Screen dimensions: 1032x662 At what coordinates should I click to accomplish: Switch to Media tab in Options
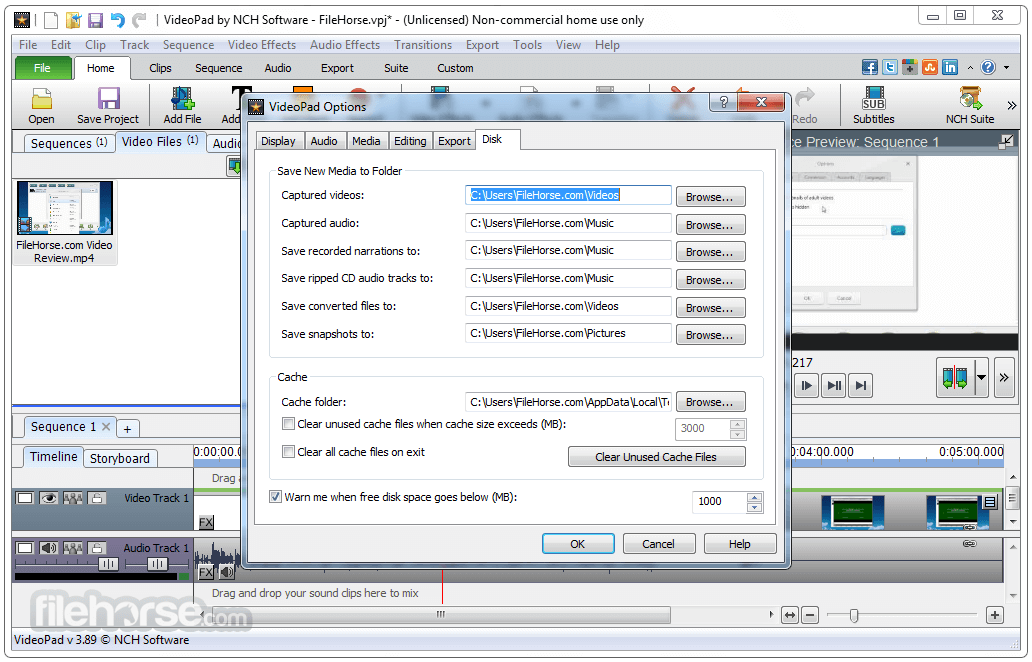coord(366,141)
